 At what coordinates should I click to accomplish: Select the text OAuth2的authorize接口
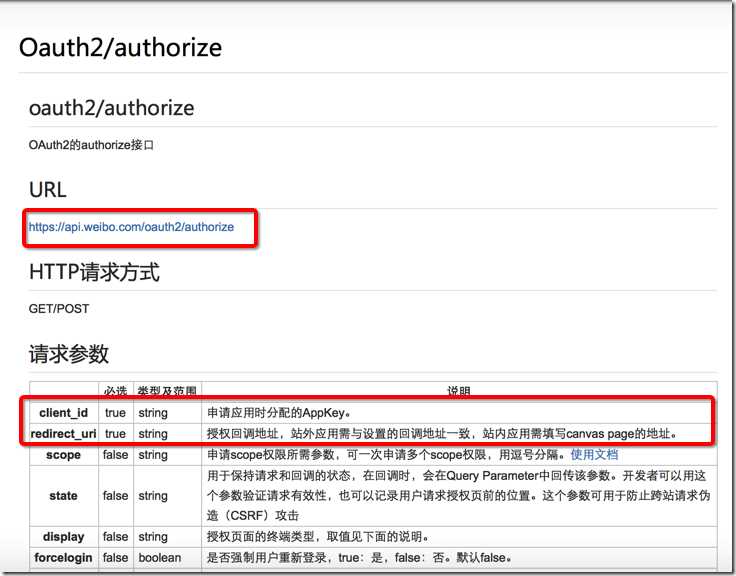[x=91, y=145]
